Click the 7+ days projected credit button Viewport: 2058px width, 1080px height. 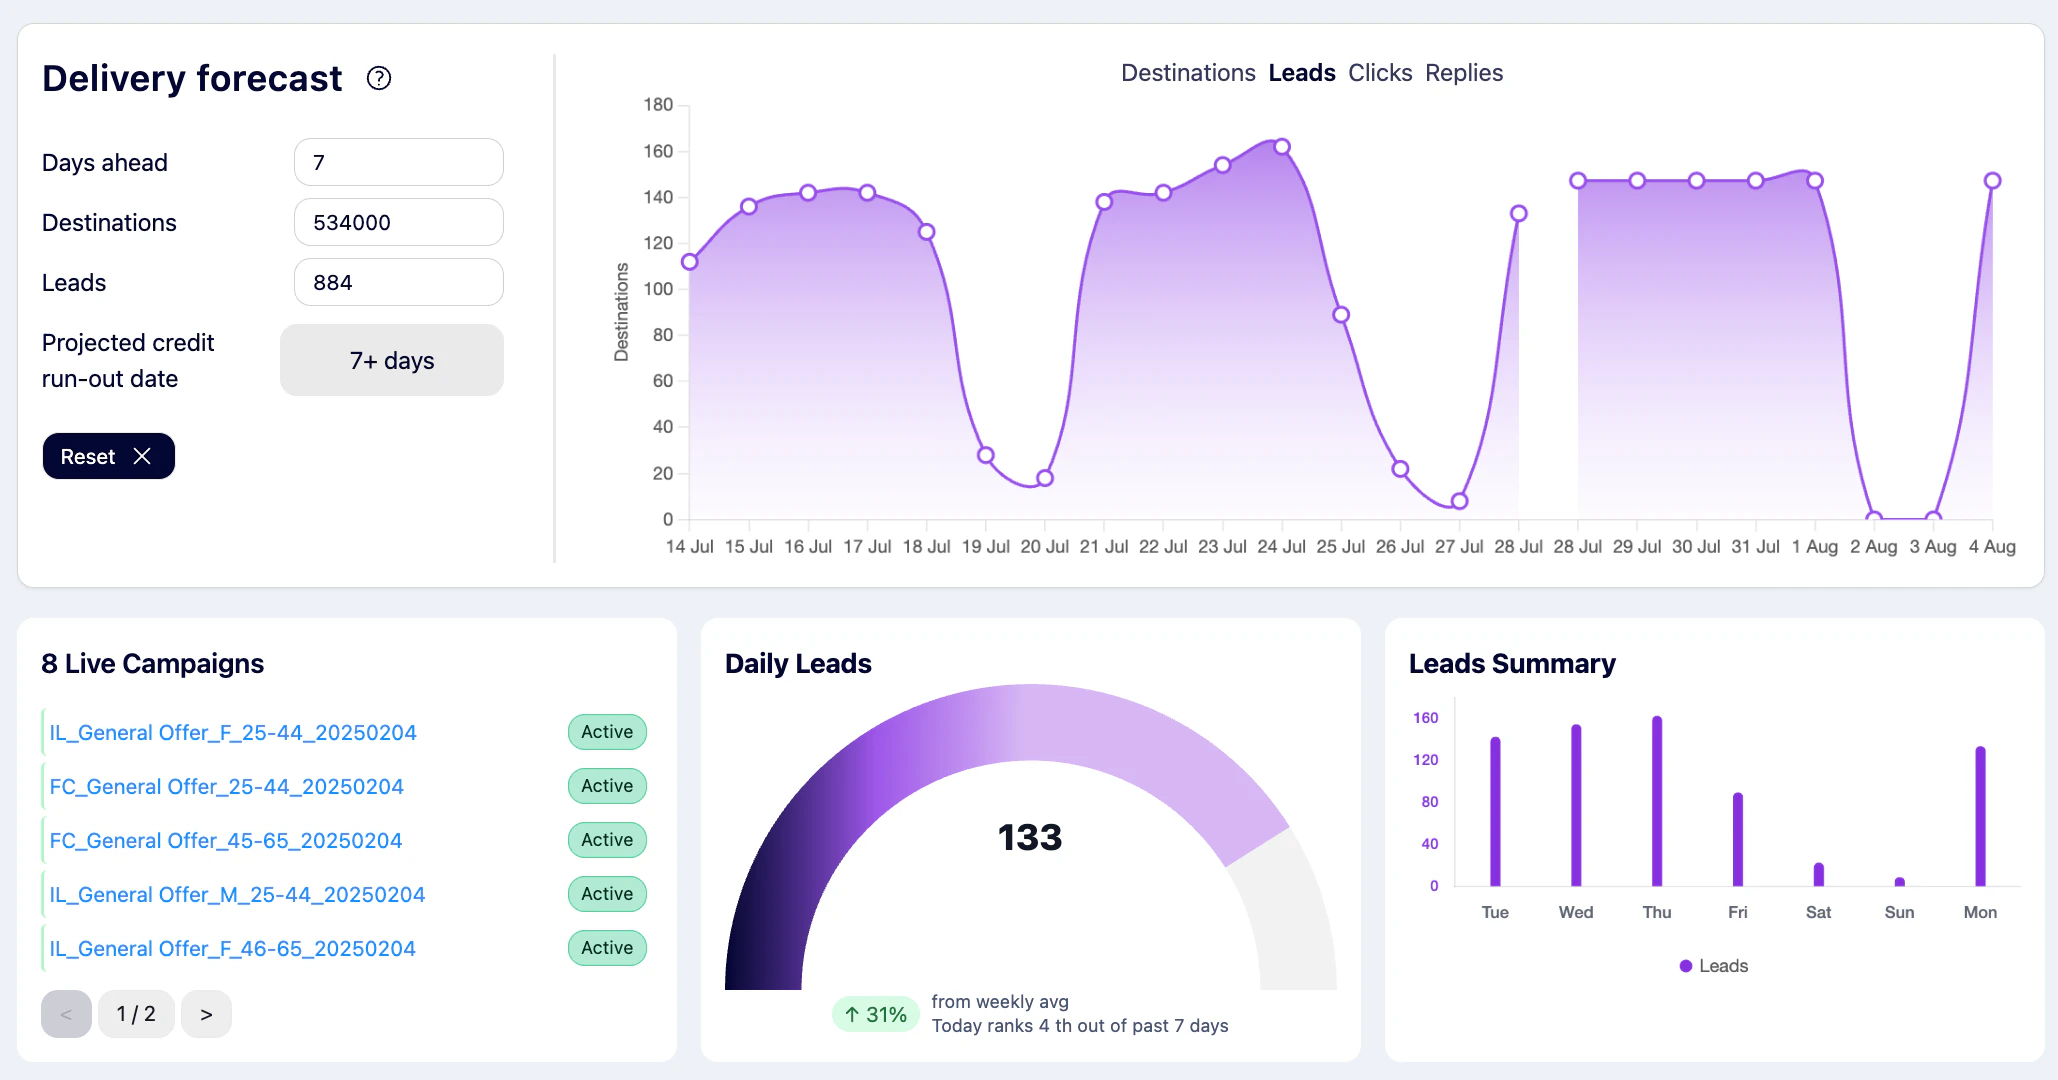click(x=391, y=360)
